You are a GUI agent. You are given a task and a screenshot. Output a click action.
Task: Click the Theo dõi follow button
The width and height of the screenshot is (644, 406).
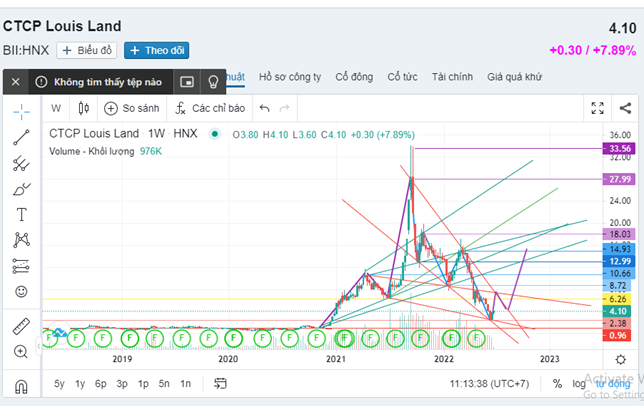coord(156,50)
